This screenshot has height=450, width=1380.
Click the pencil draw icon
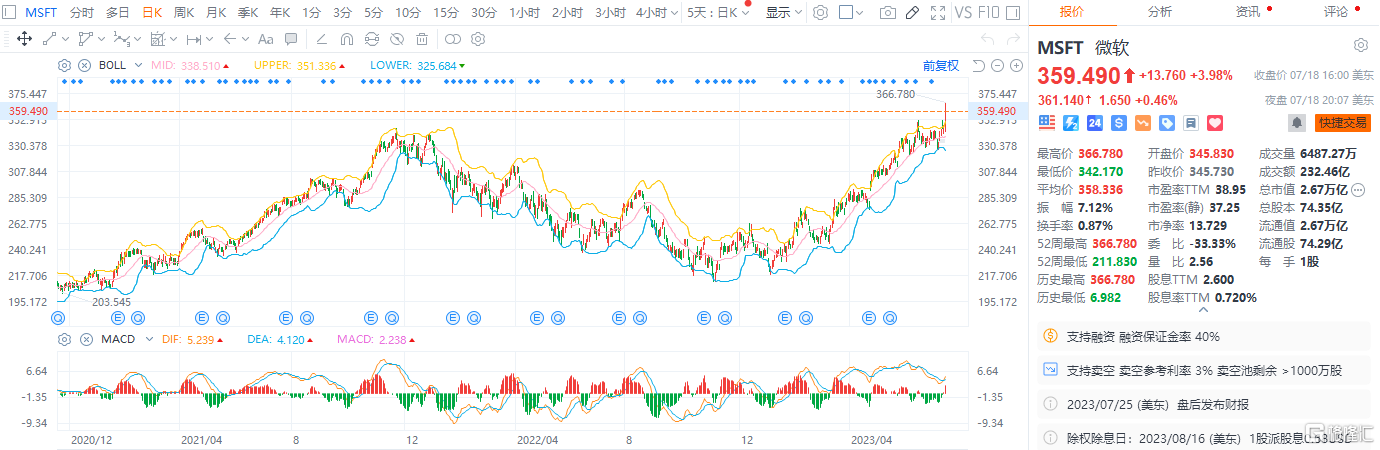click(x=912, y=13)
